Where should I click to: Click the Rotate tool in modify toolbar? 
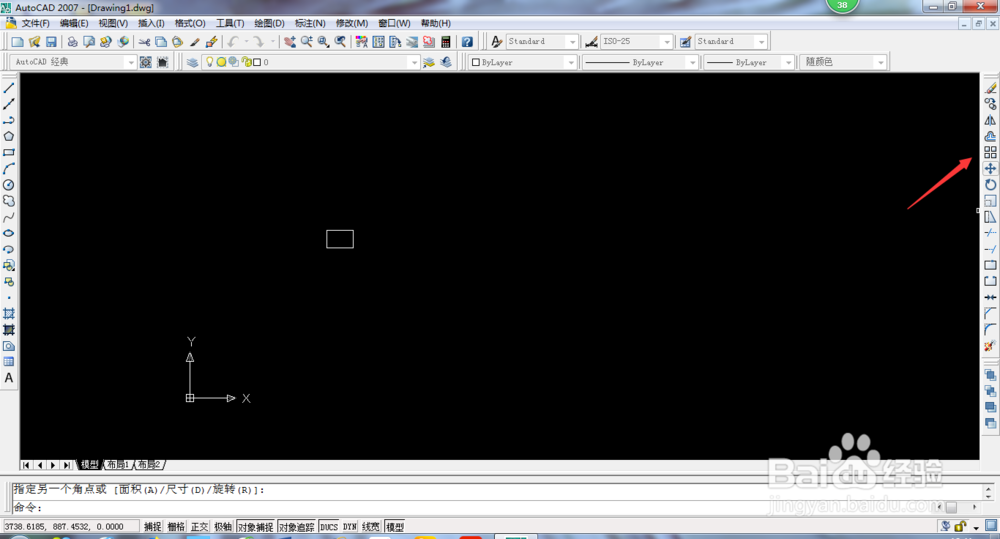pos(990,184)
